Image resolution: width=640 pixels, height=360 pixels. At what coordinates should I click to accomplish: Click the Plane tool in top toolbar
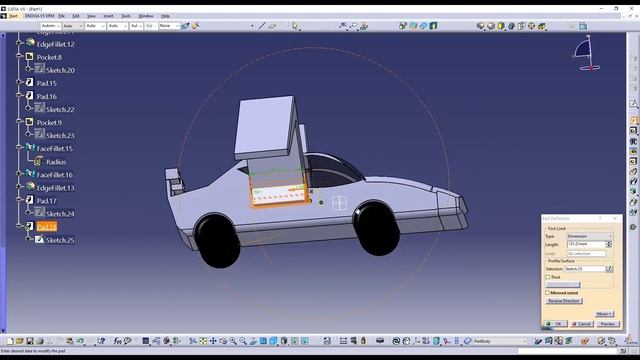point(272,26)
